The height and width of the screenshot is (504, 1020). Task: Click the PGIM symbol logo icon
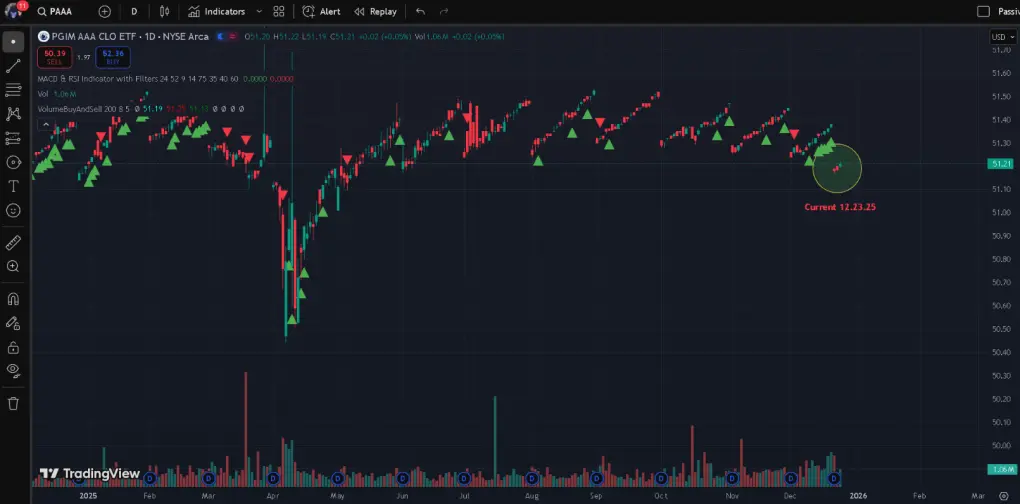point(44,36)
